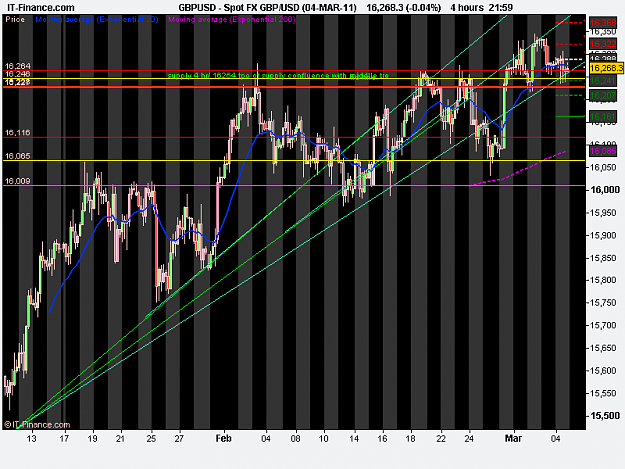Image resolution: width=625 pixels, height=469 pixels.
Task: Click the 15,600 price axis label
Action: [605, 371]
